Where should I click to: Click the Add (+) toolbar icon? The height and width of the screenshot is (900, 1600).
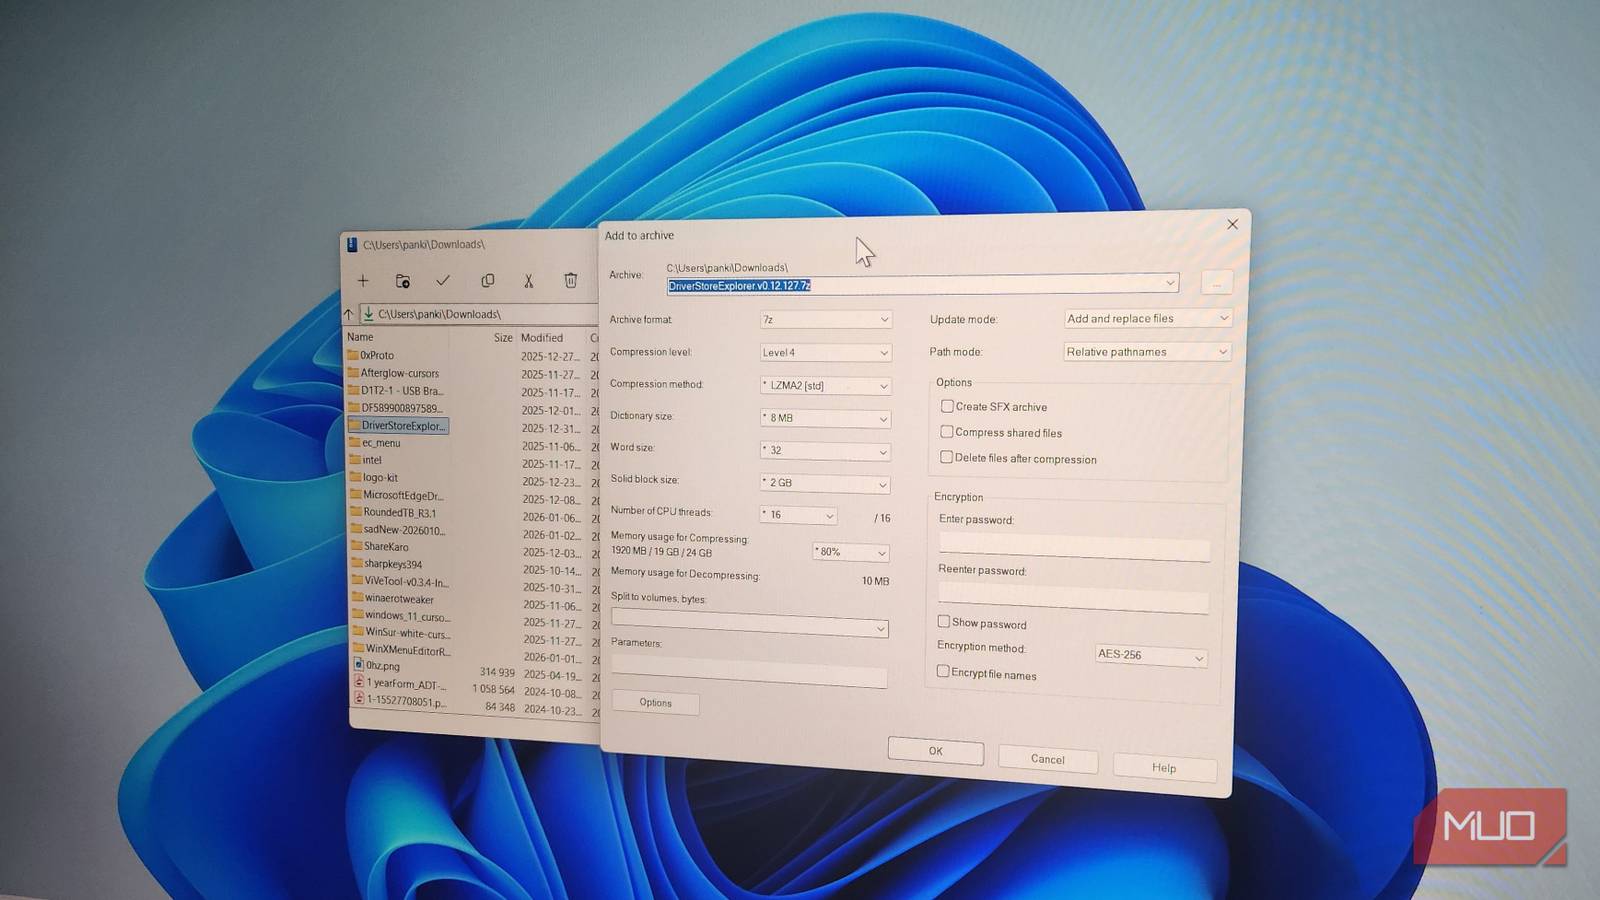pos(363,281)
